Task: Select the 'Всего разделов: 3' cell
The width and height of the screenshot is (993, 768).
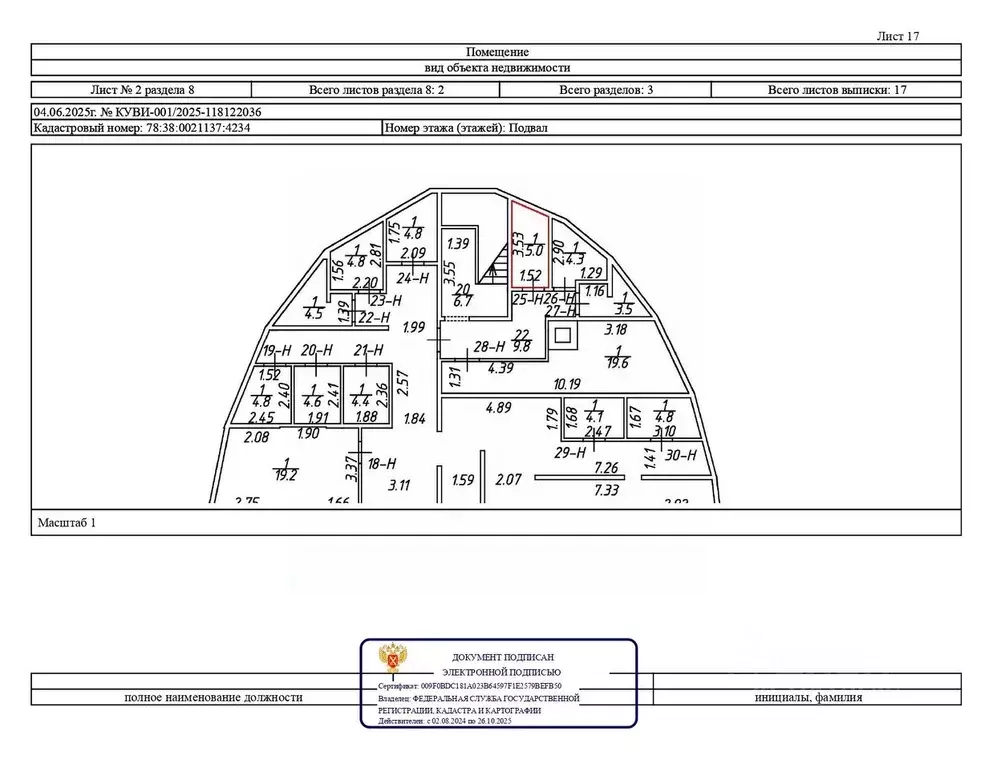Action: [x=606, y=89]
